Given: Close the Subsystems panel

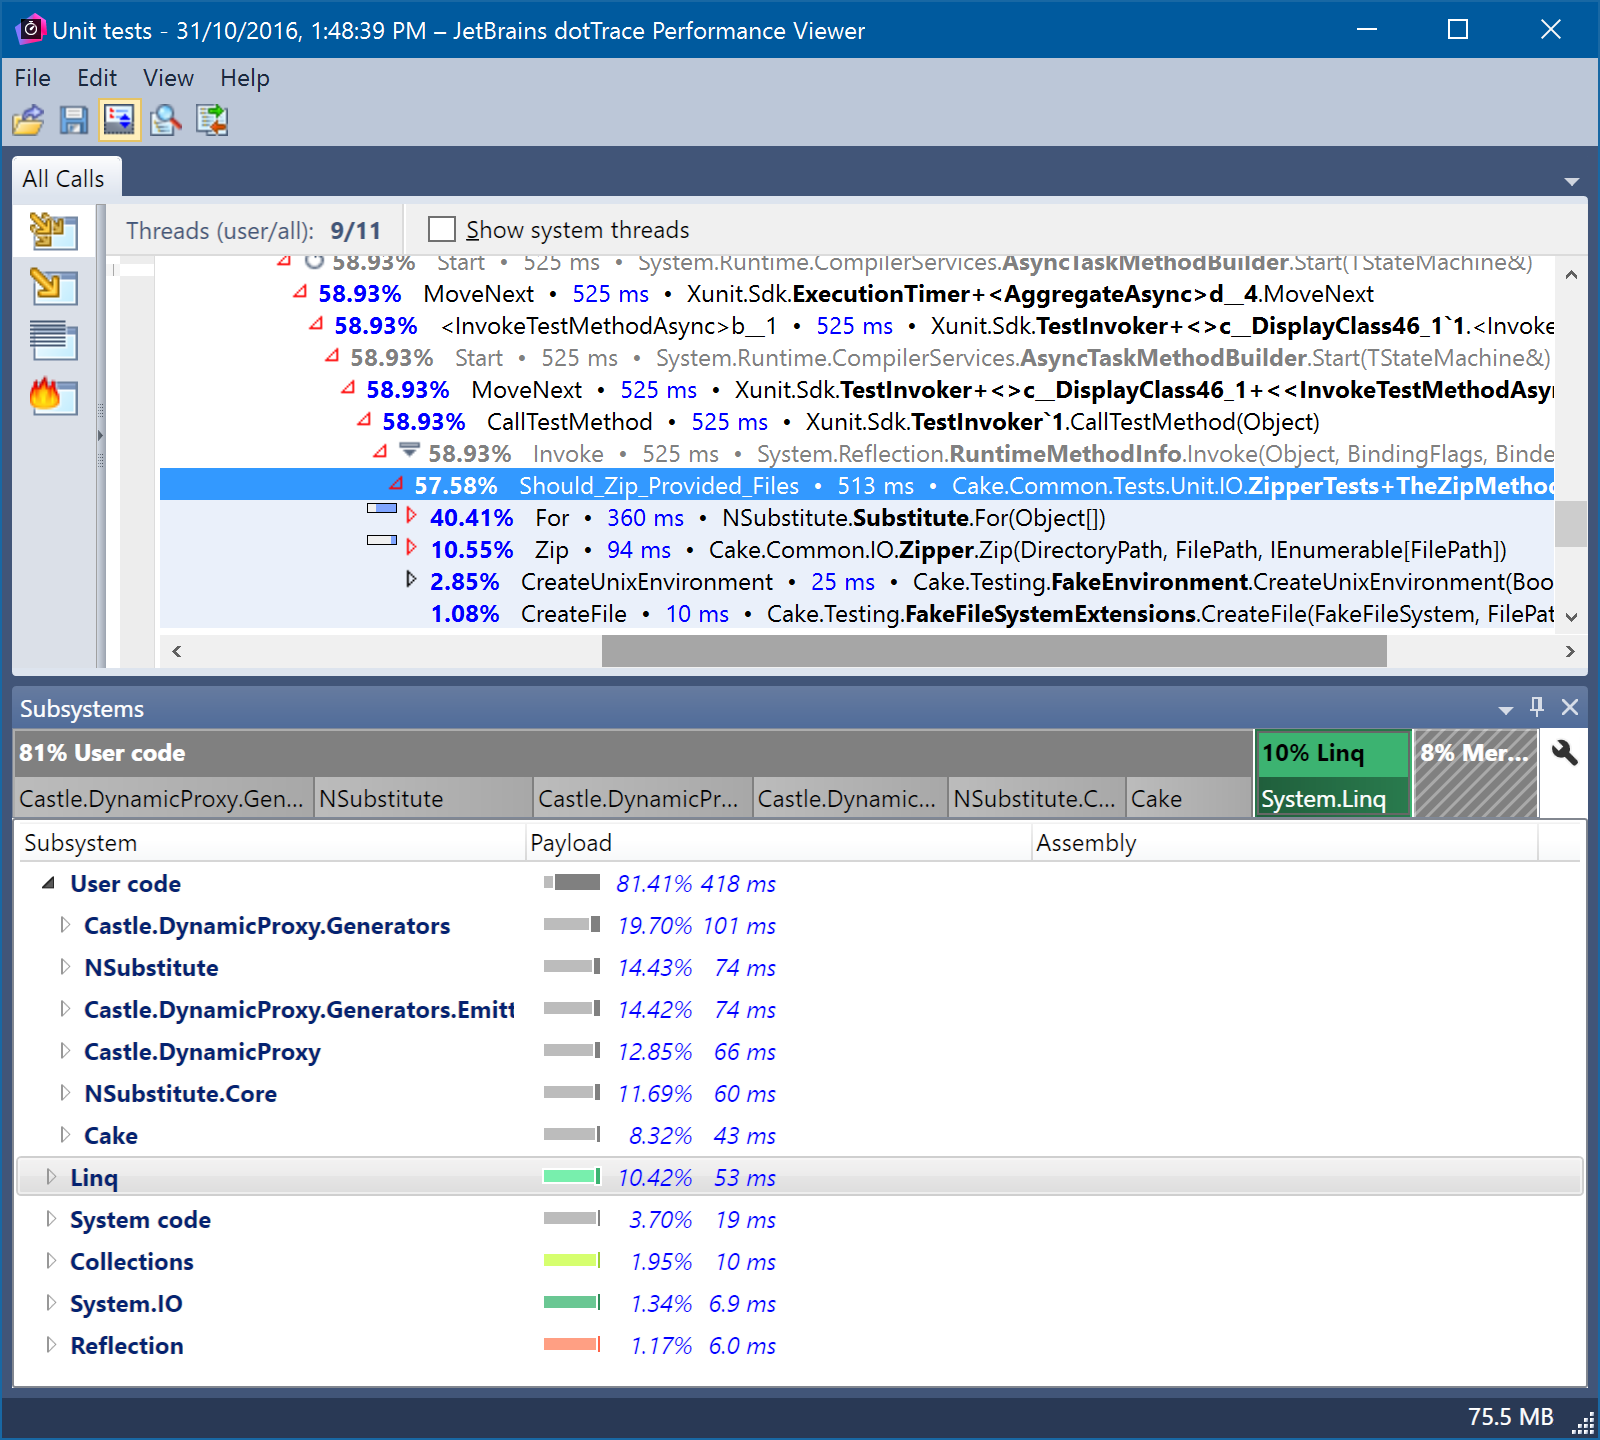Looking at the screenshot, I should pyautogui.click(x=1570, y=707).
